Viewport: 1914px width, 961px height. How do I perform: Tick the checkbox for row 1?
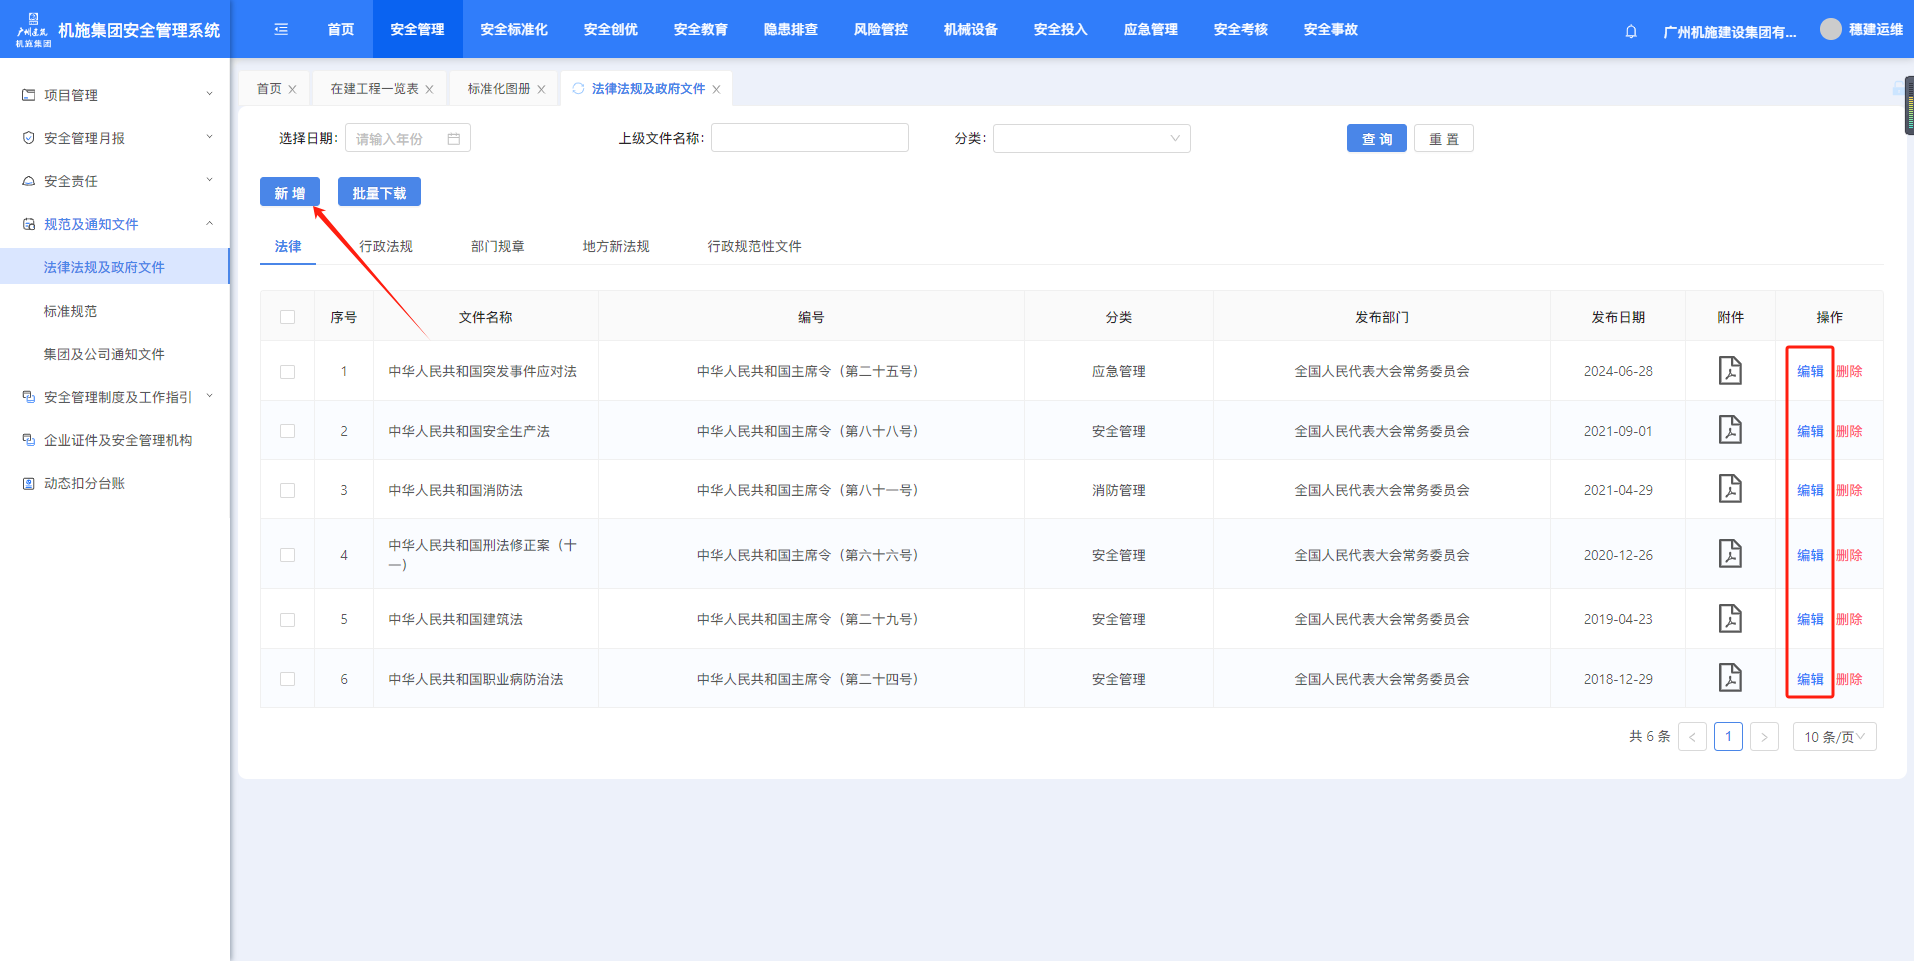pyautogui.click(x=288, y=372)
